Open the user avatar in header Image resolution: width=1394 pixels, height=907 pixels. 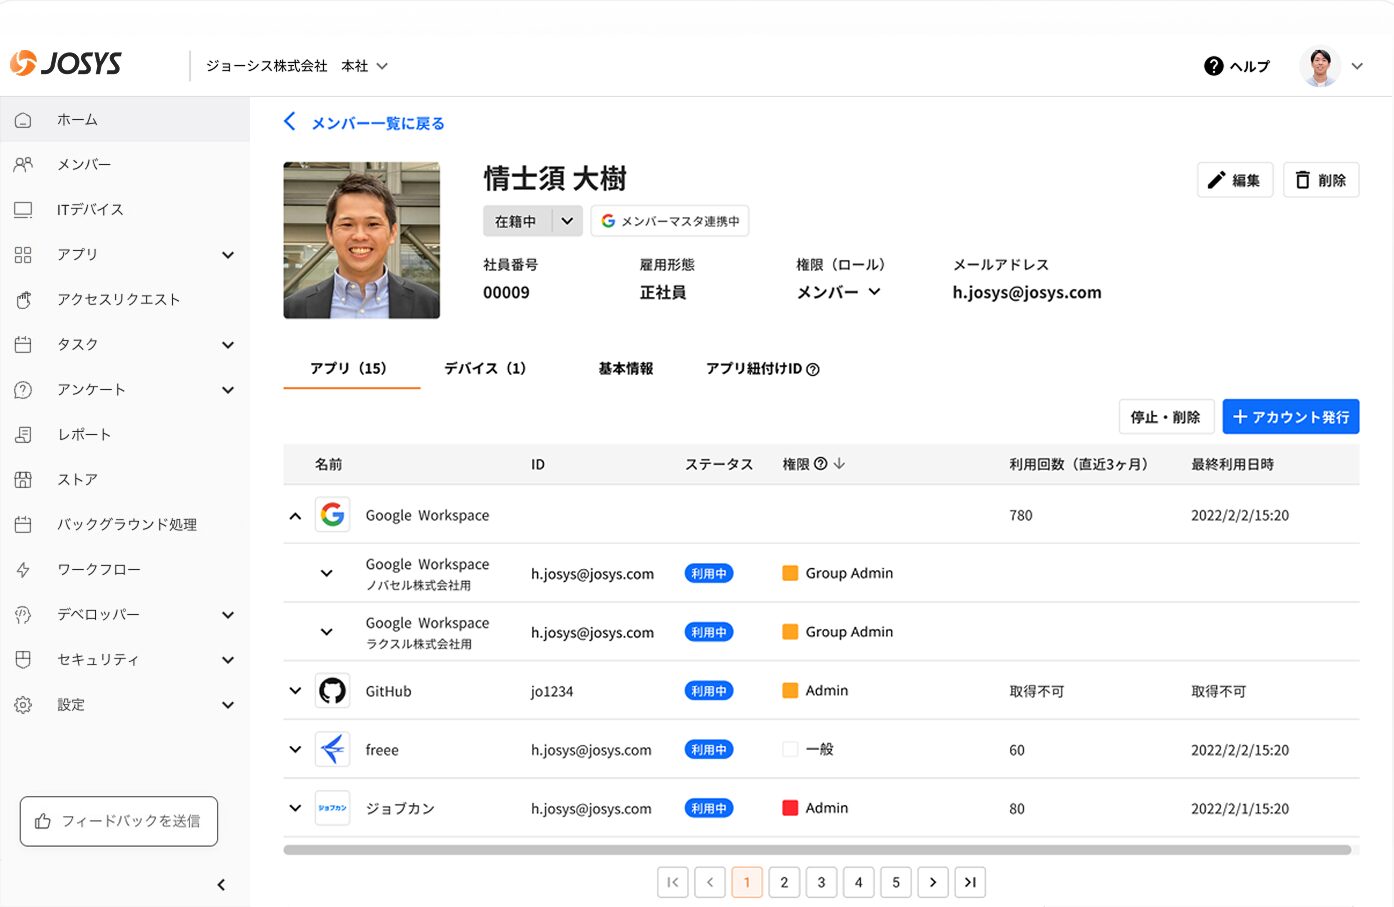click(x=1320, y=66)
